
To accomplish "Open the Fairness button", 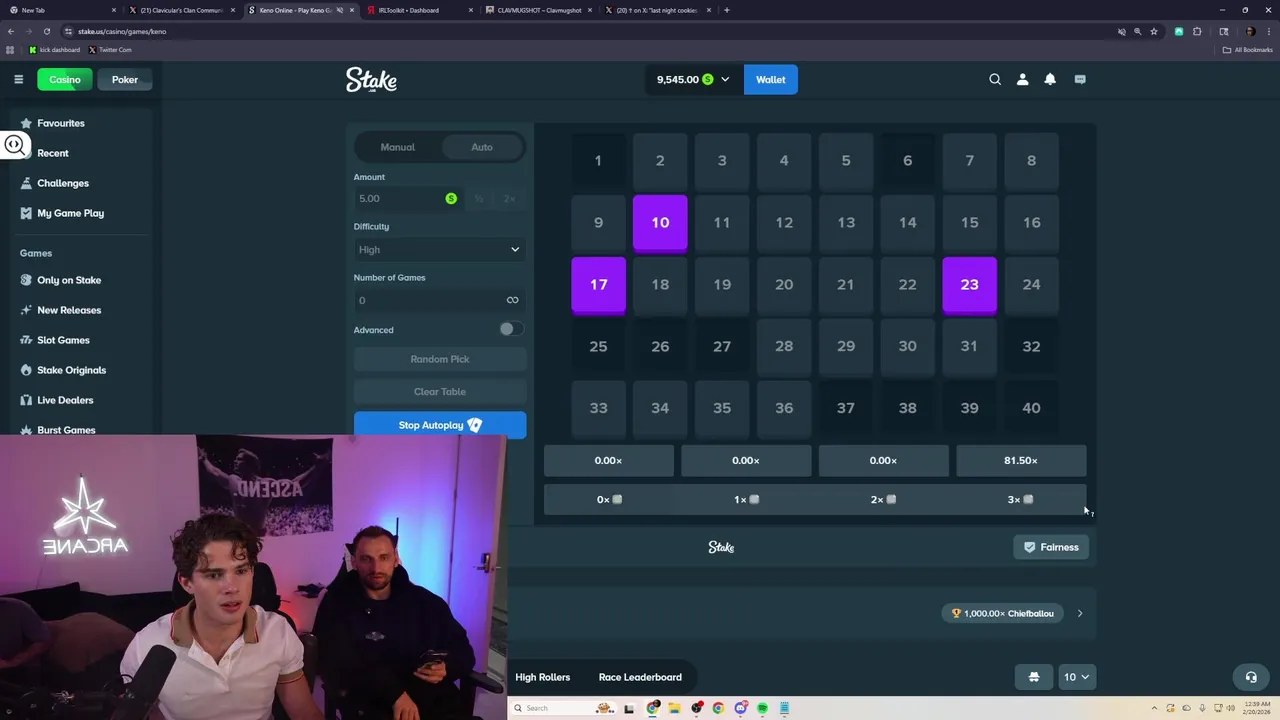I will [1051, 547].
